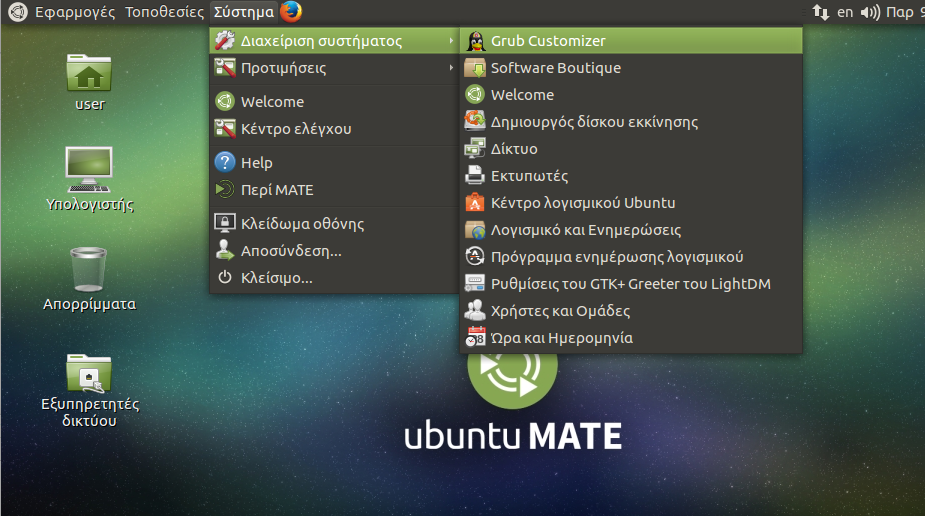The image size is (925, 516).
Task: Open the Εφαρμογές menu
Action: 75,13
